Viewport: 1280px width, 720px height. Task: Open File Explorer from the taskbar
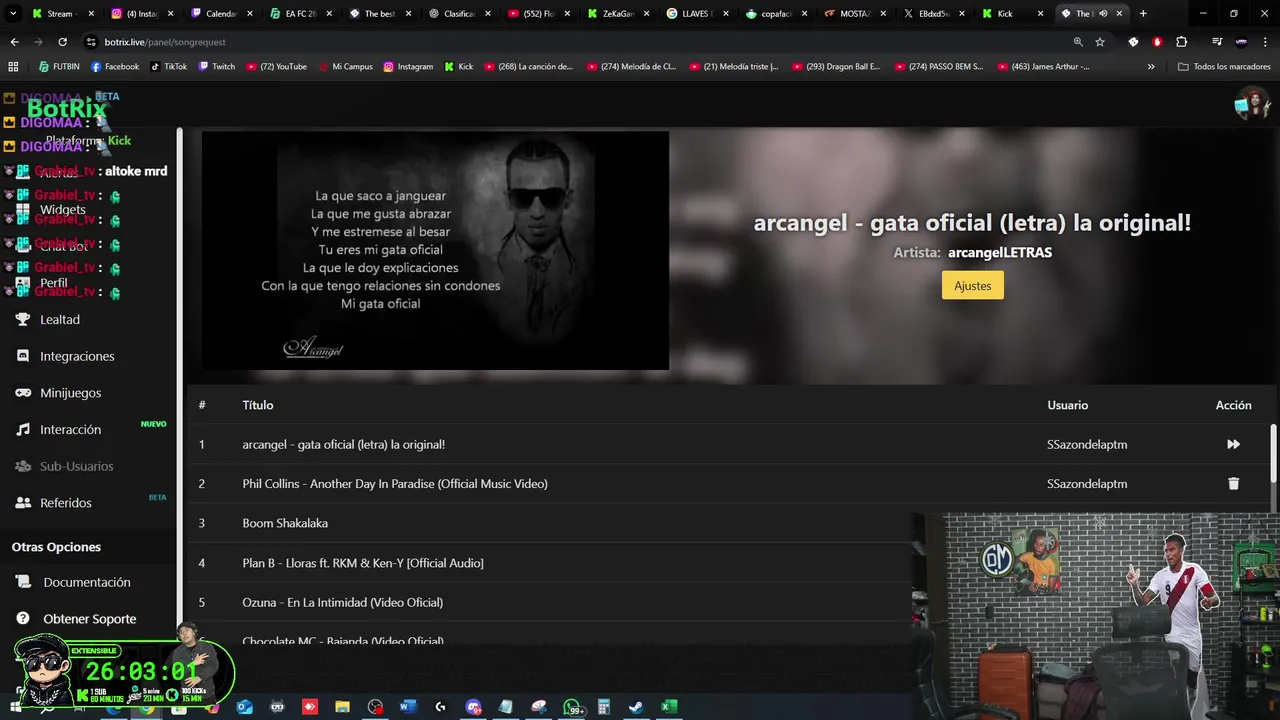click(x=342, y=707)
